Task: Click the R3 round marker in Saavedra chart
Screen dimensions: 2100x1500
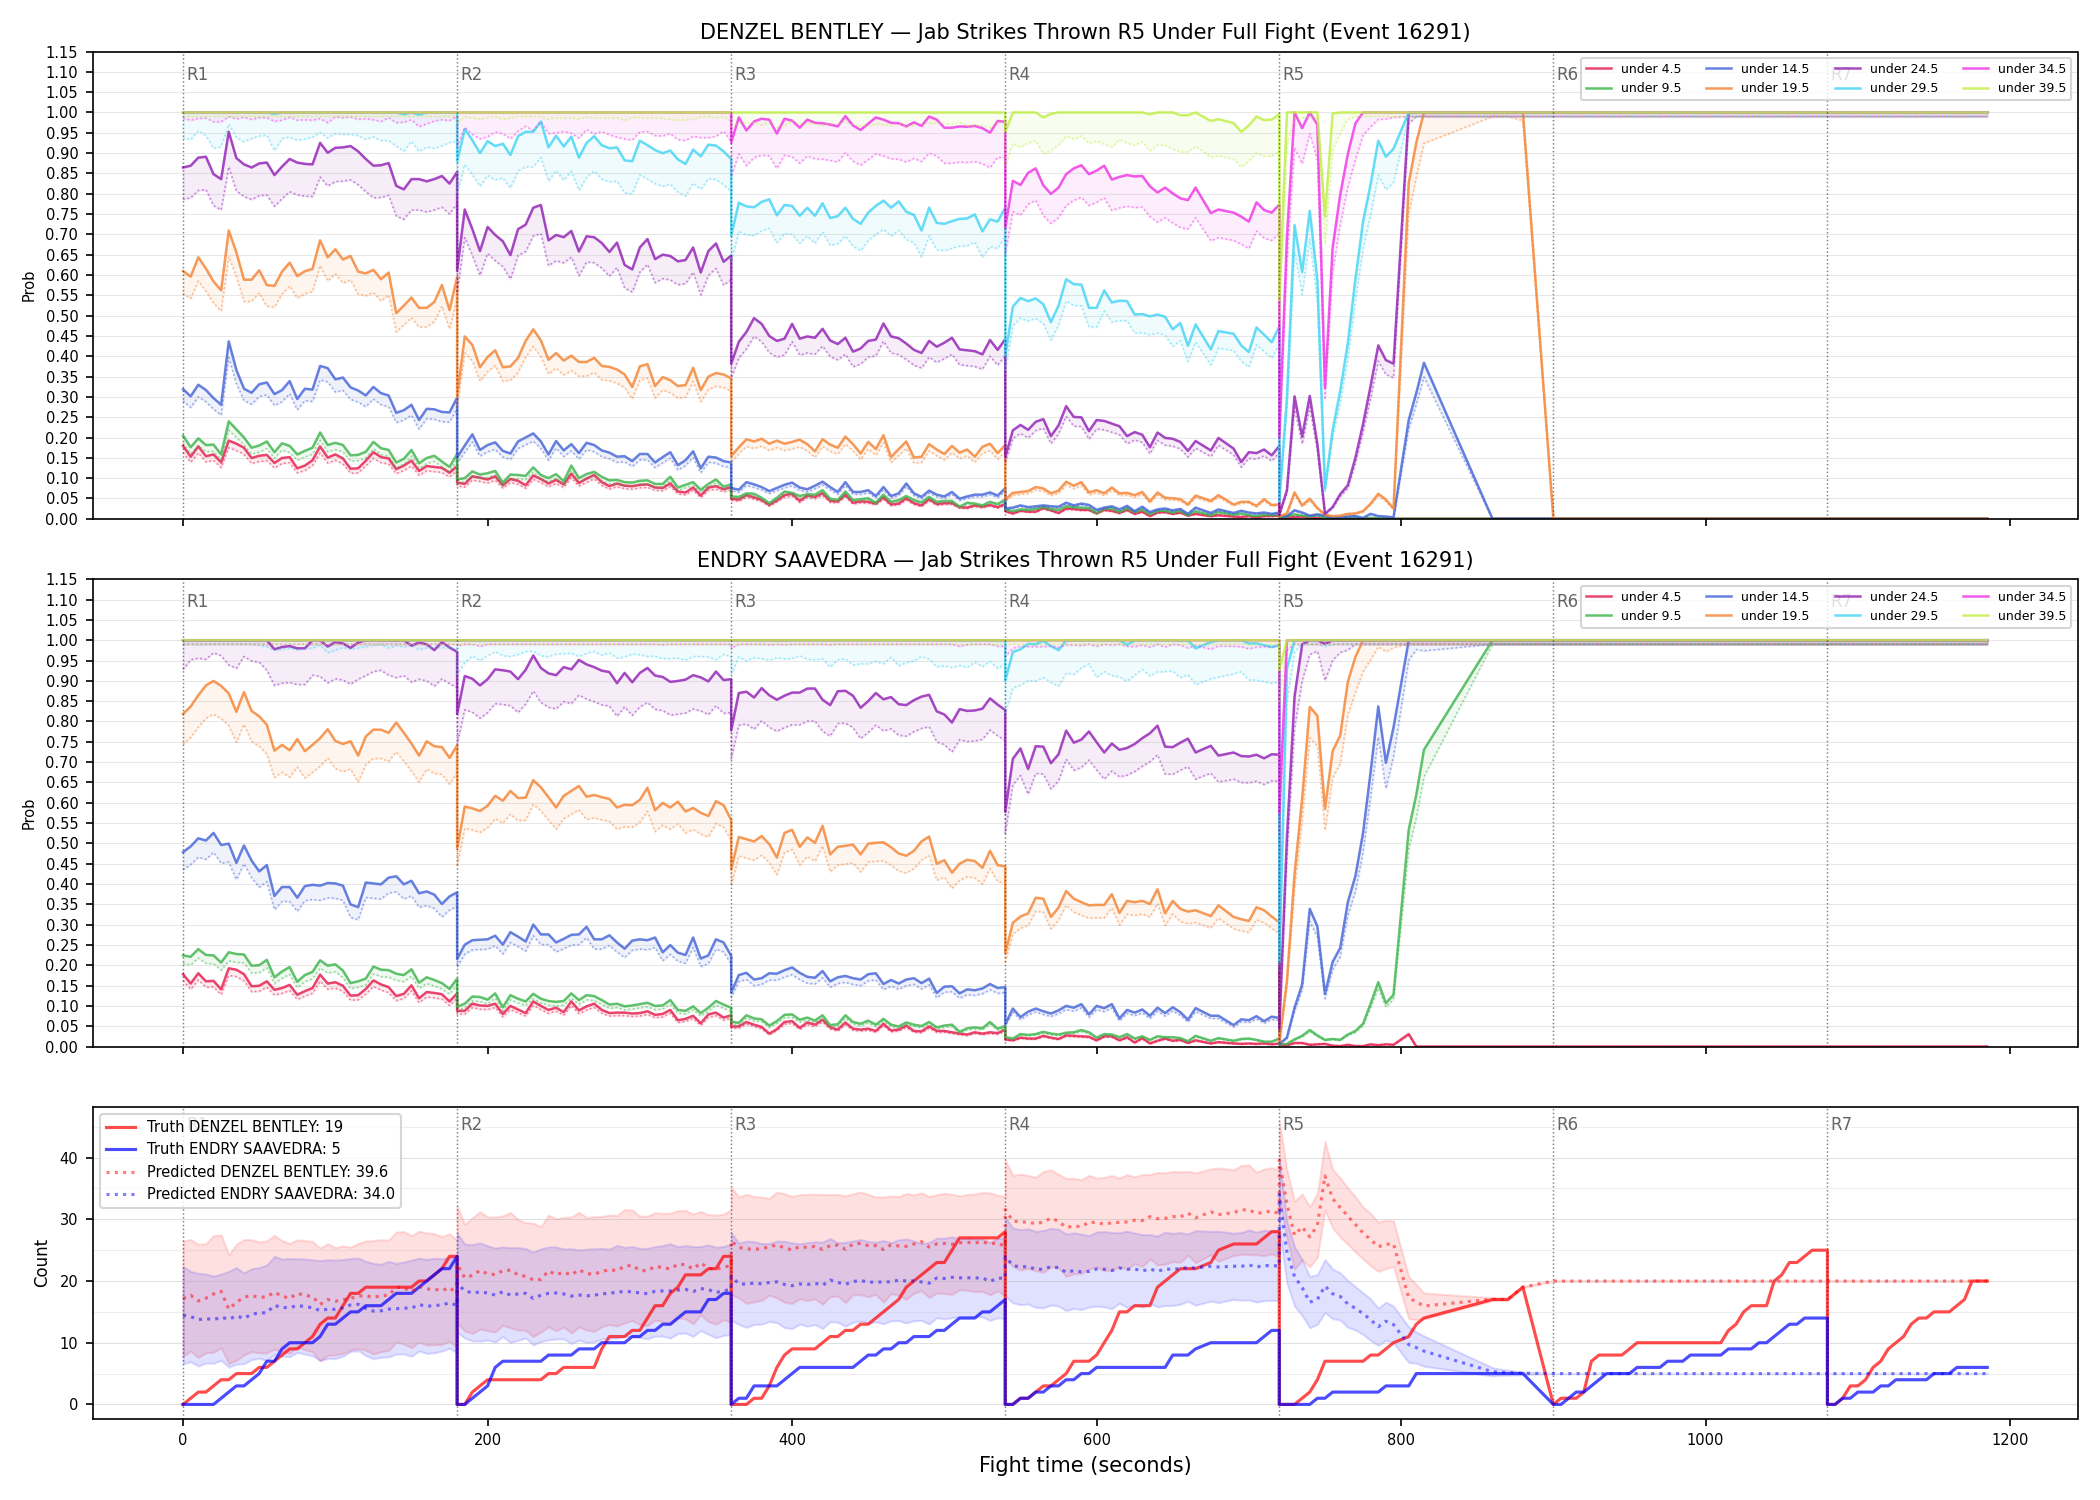Action: coord(745,601)
